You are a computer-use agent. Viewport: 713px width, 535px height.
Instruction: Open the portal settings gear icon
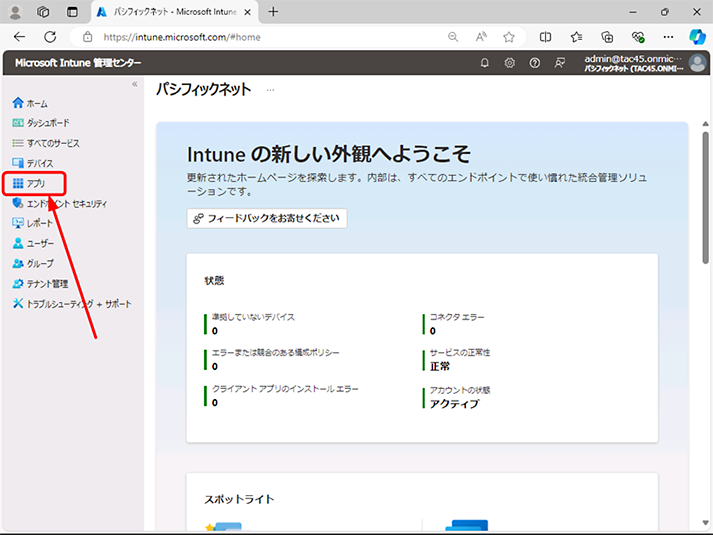click(x=510, y=63)
